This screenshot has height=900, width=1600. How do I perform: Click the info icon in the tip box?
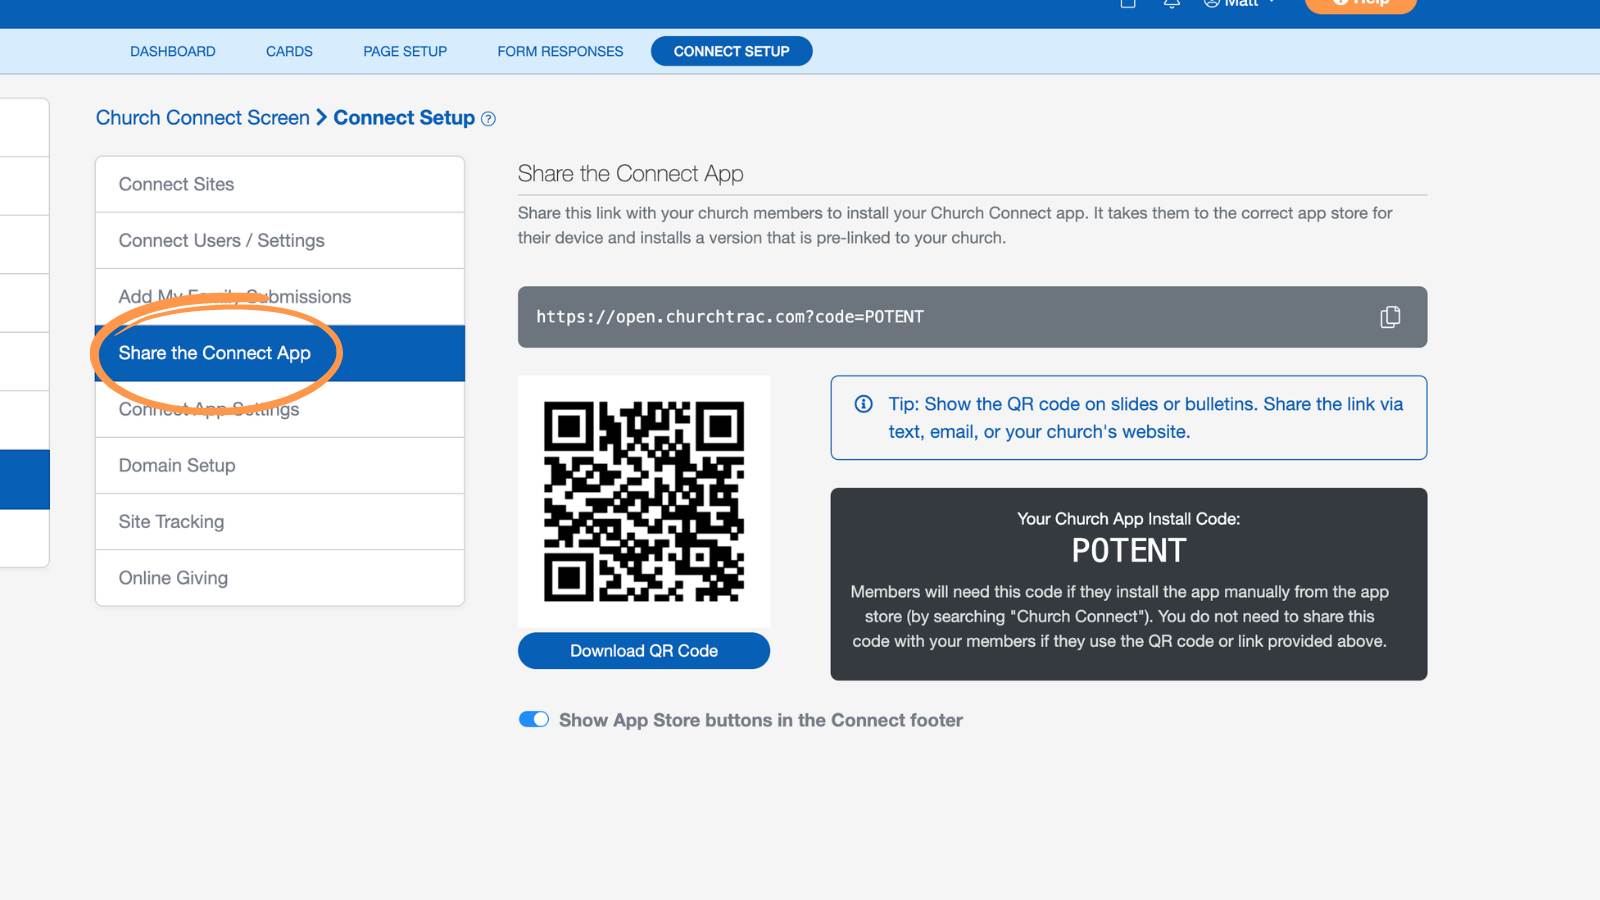863,404
